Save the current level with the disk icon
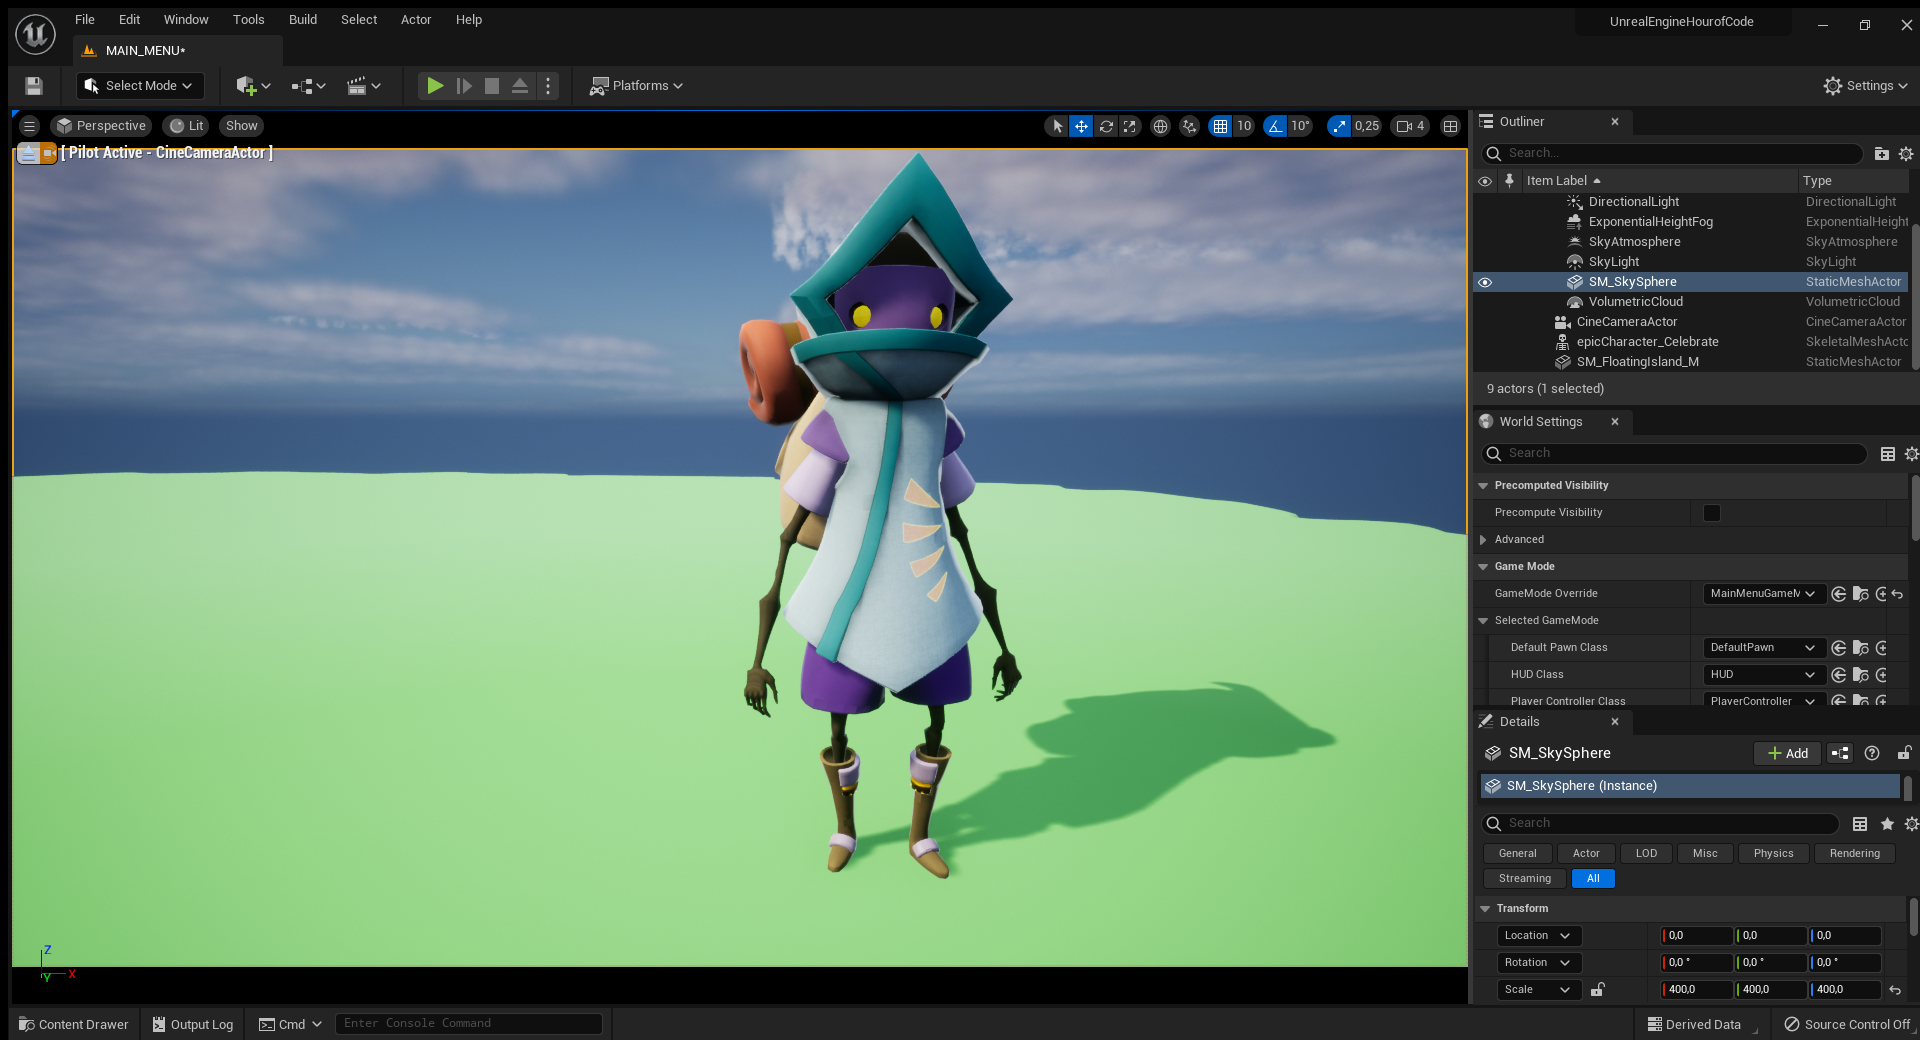 (34, 86)
